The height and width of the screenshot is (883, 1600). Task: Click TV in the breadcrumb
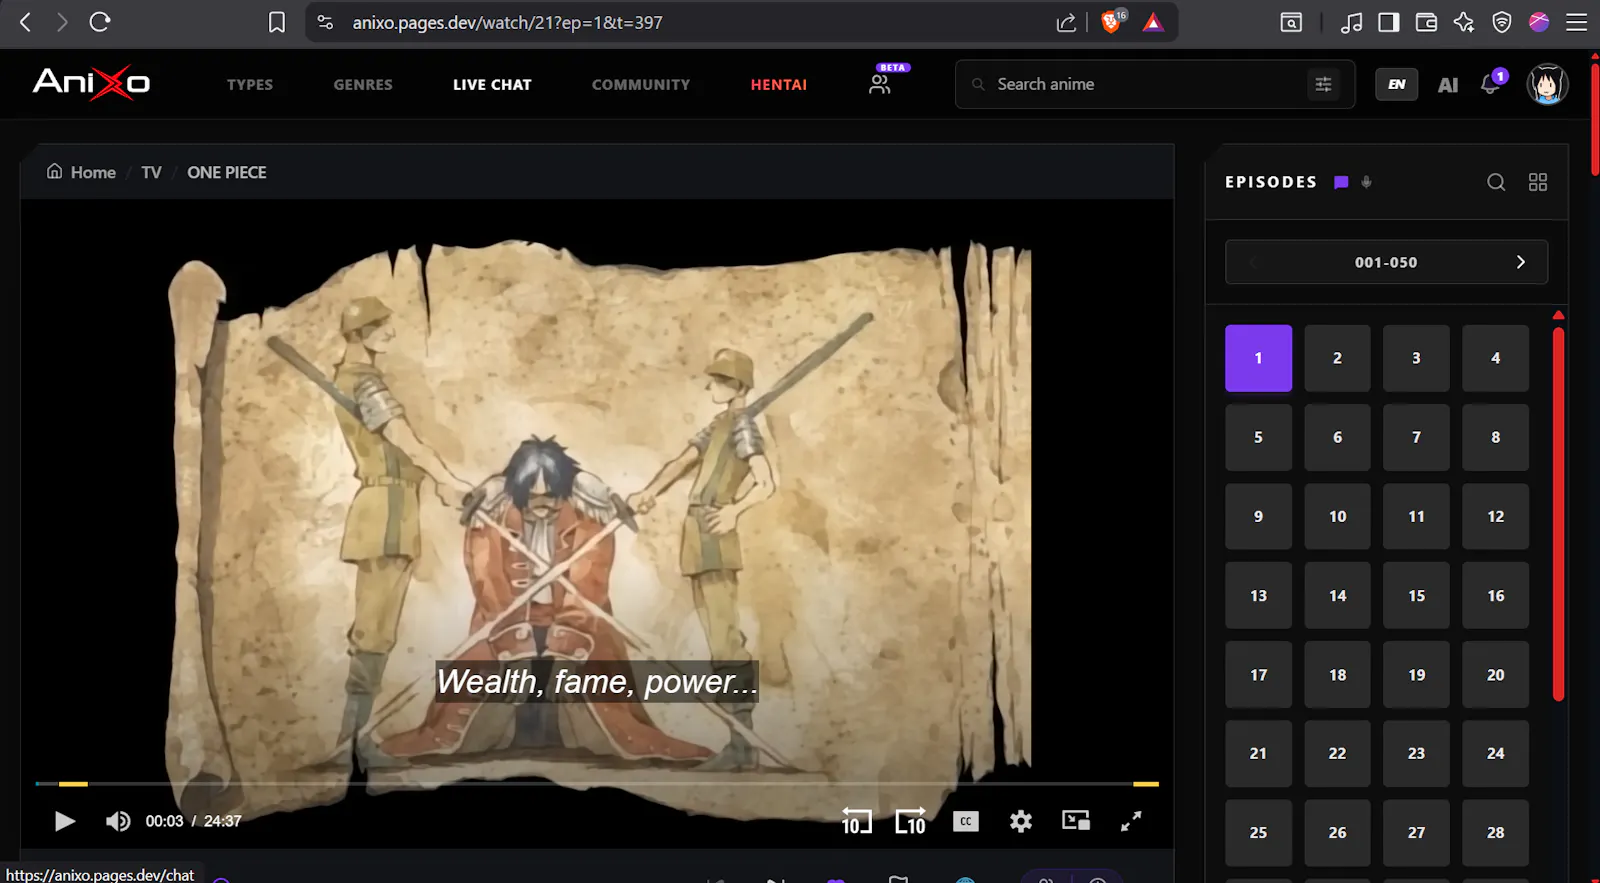151,172
